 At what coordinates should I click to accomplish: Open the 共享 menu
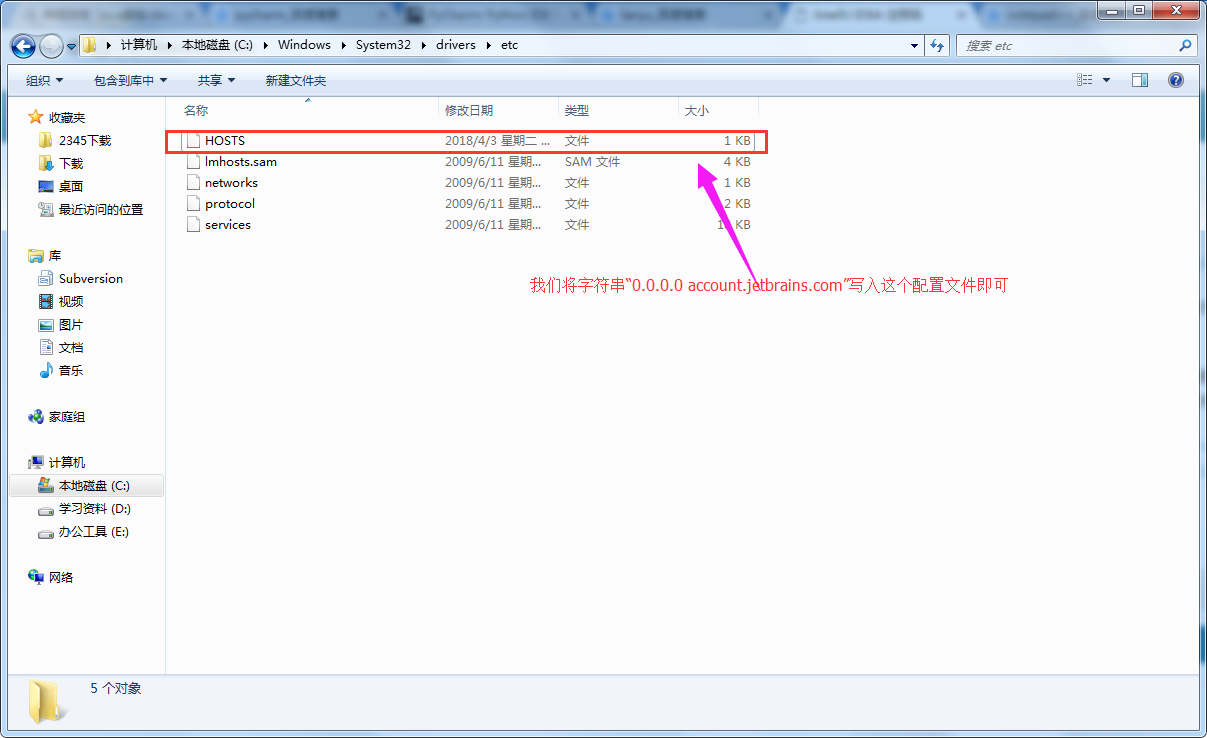(216, 80)
